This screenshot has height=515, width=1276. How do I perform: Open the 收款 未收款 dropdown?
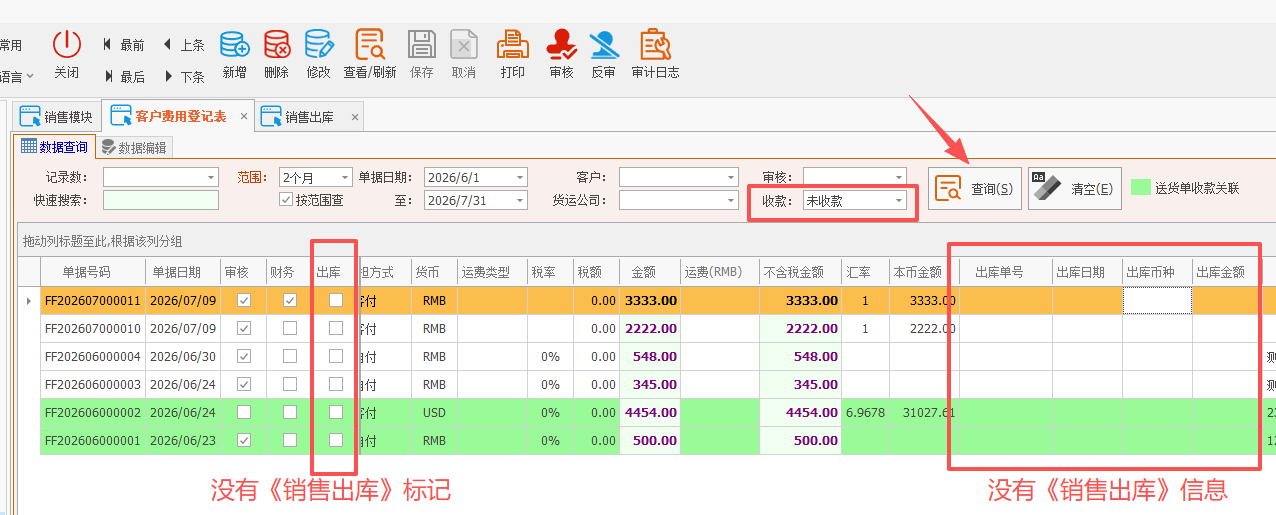900,200
